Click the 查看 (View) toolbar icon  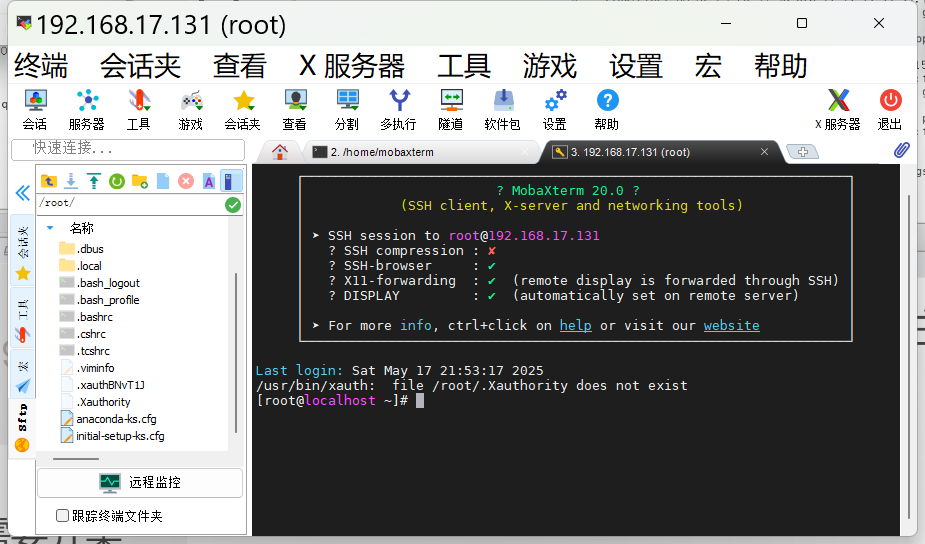click(295, 109)
